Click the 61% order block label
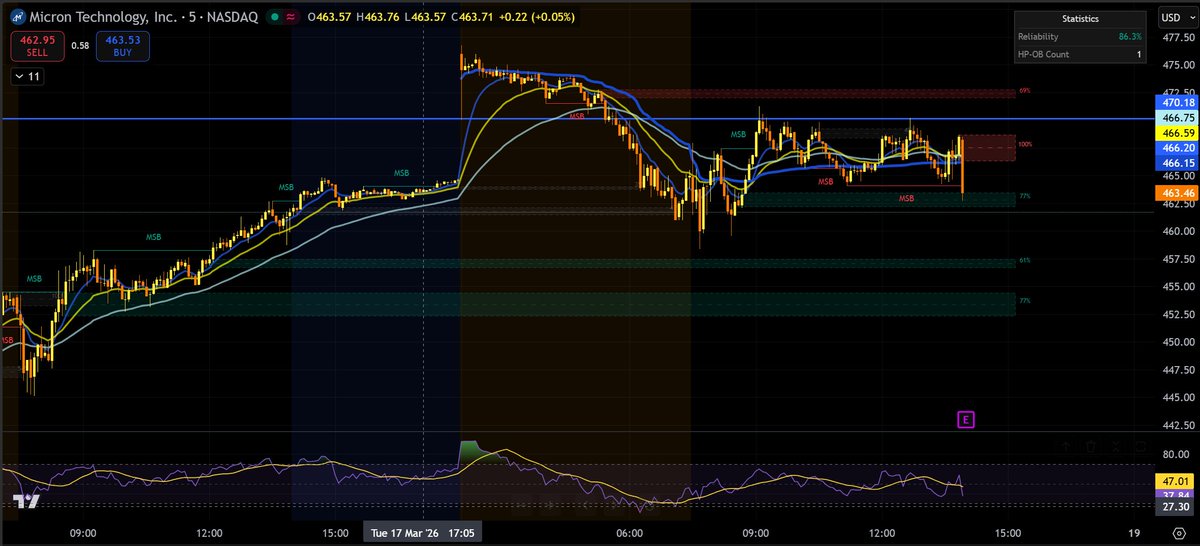Viewport: 1200px width, 546px height. pos(1024,260)
